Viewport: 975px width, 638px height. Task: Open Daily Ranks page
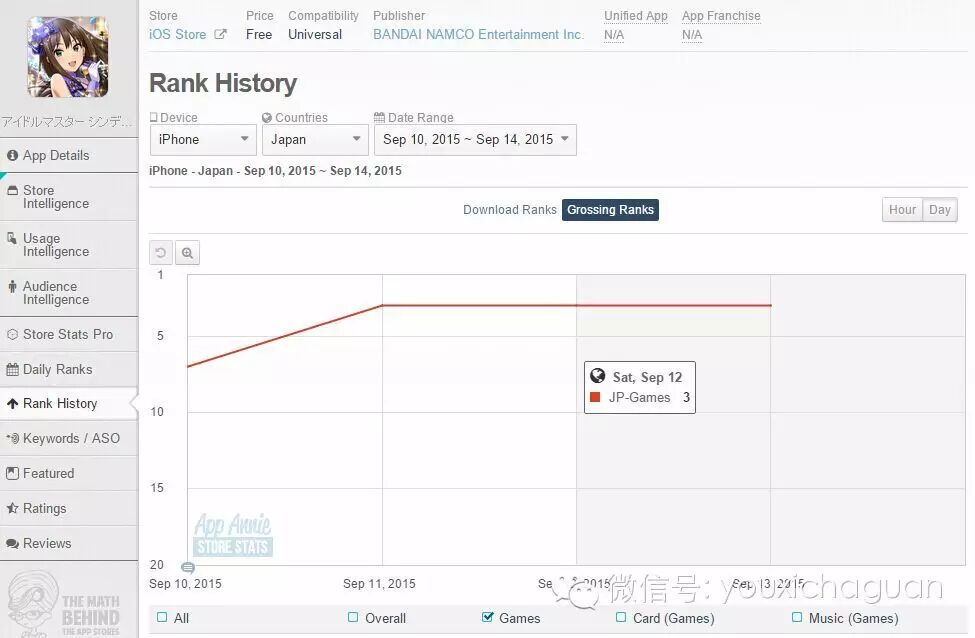click(69, 369)
